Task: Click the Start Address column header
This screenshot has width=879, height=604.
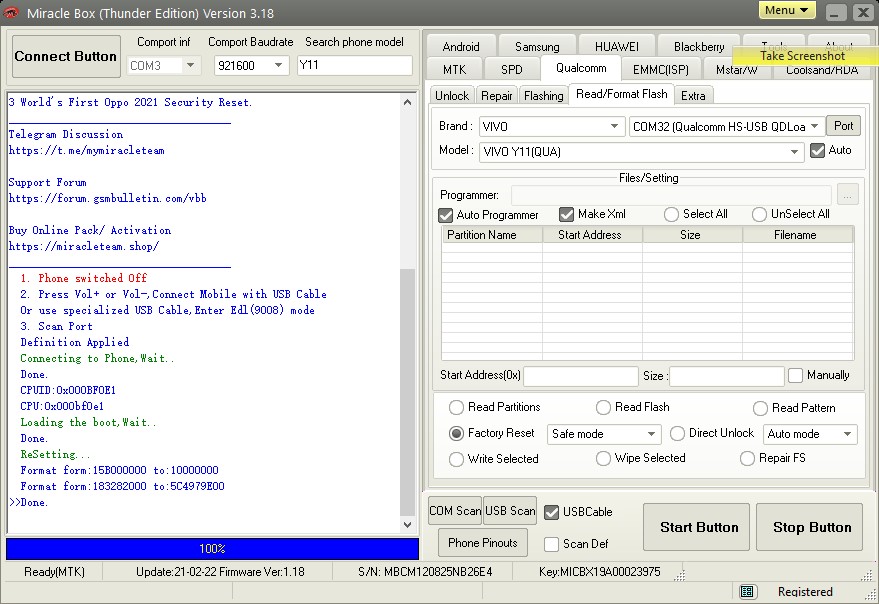Action: pos(592,235)
